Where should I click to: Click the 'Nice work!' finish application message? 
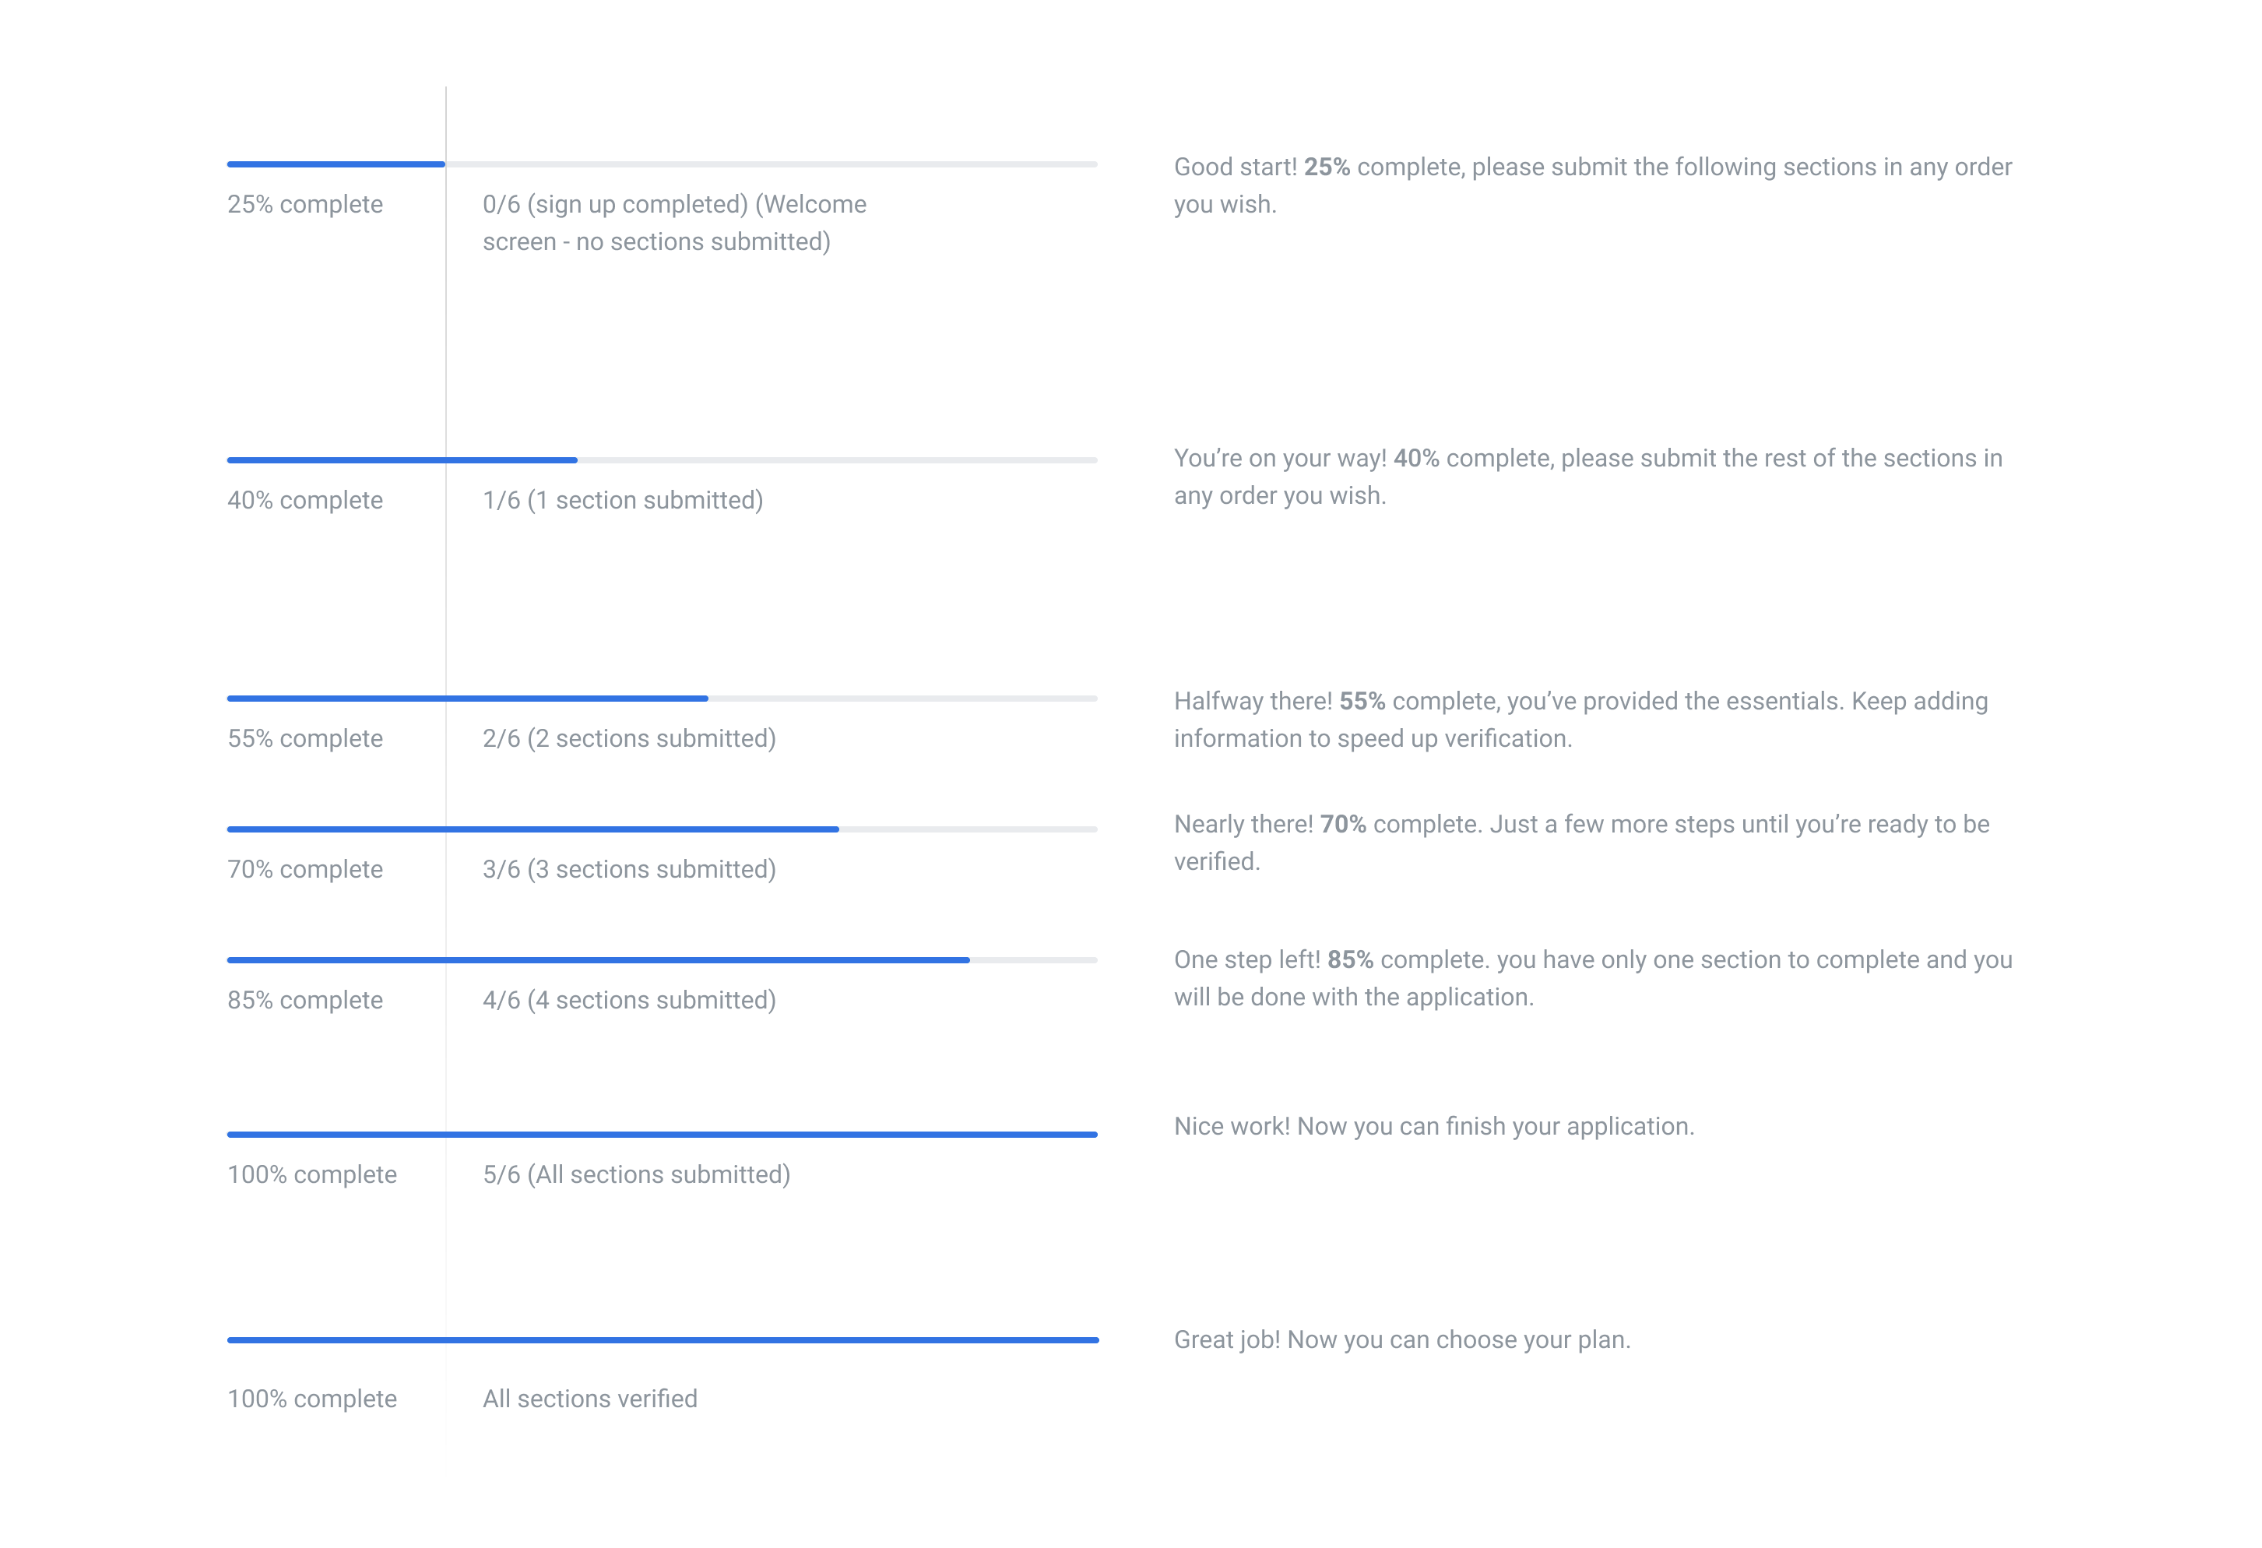tap(1433, 1127)
